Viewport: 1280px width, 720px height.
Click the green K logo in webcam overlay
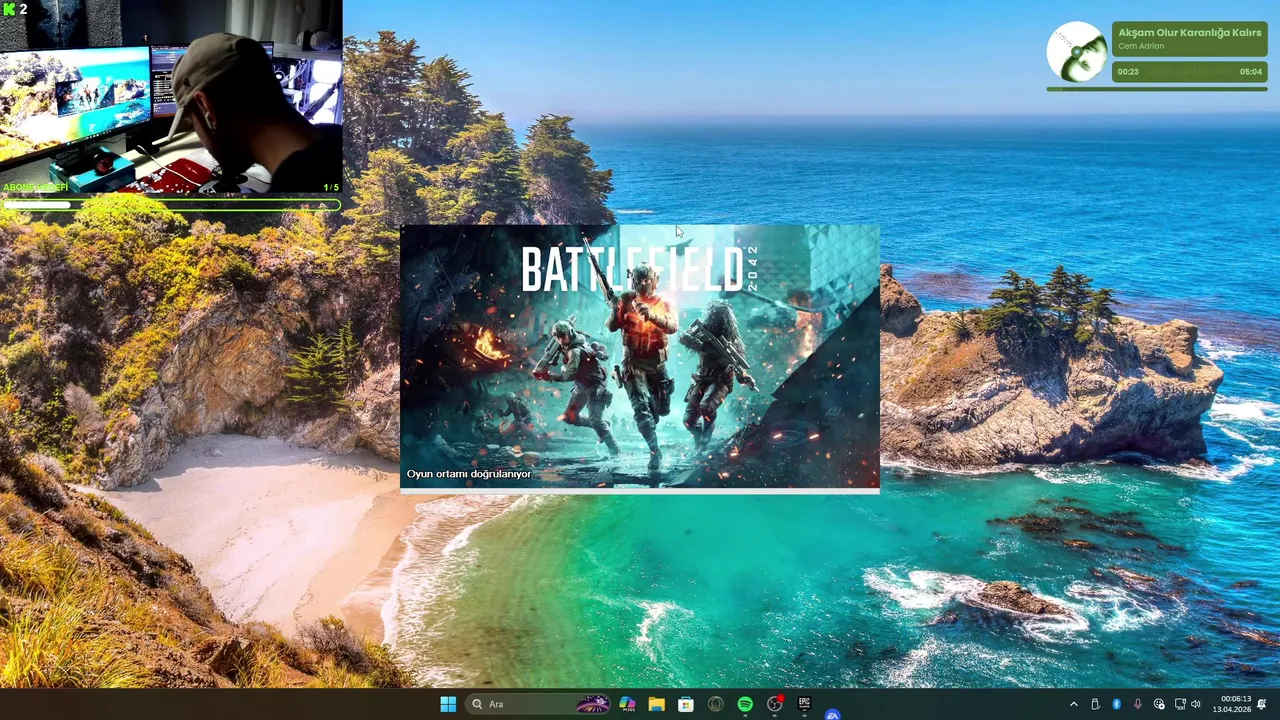(9, 9)
